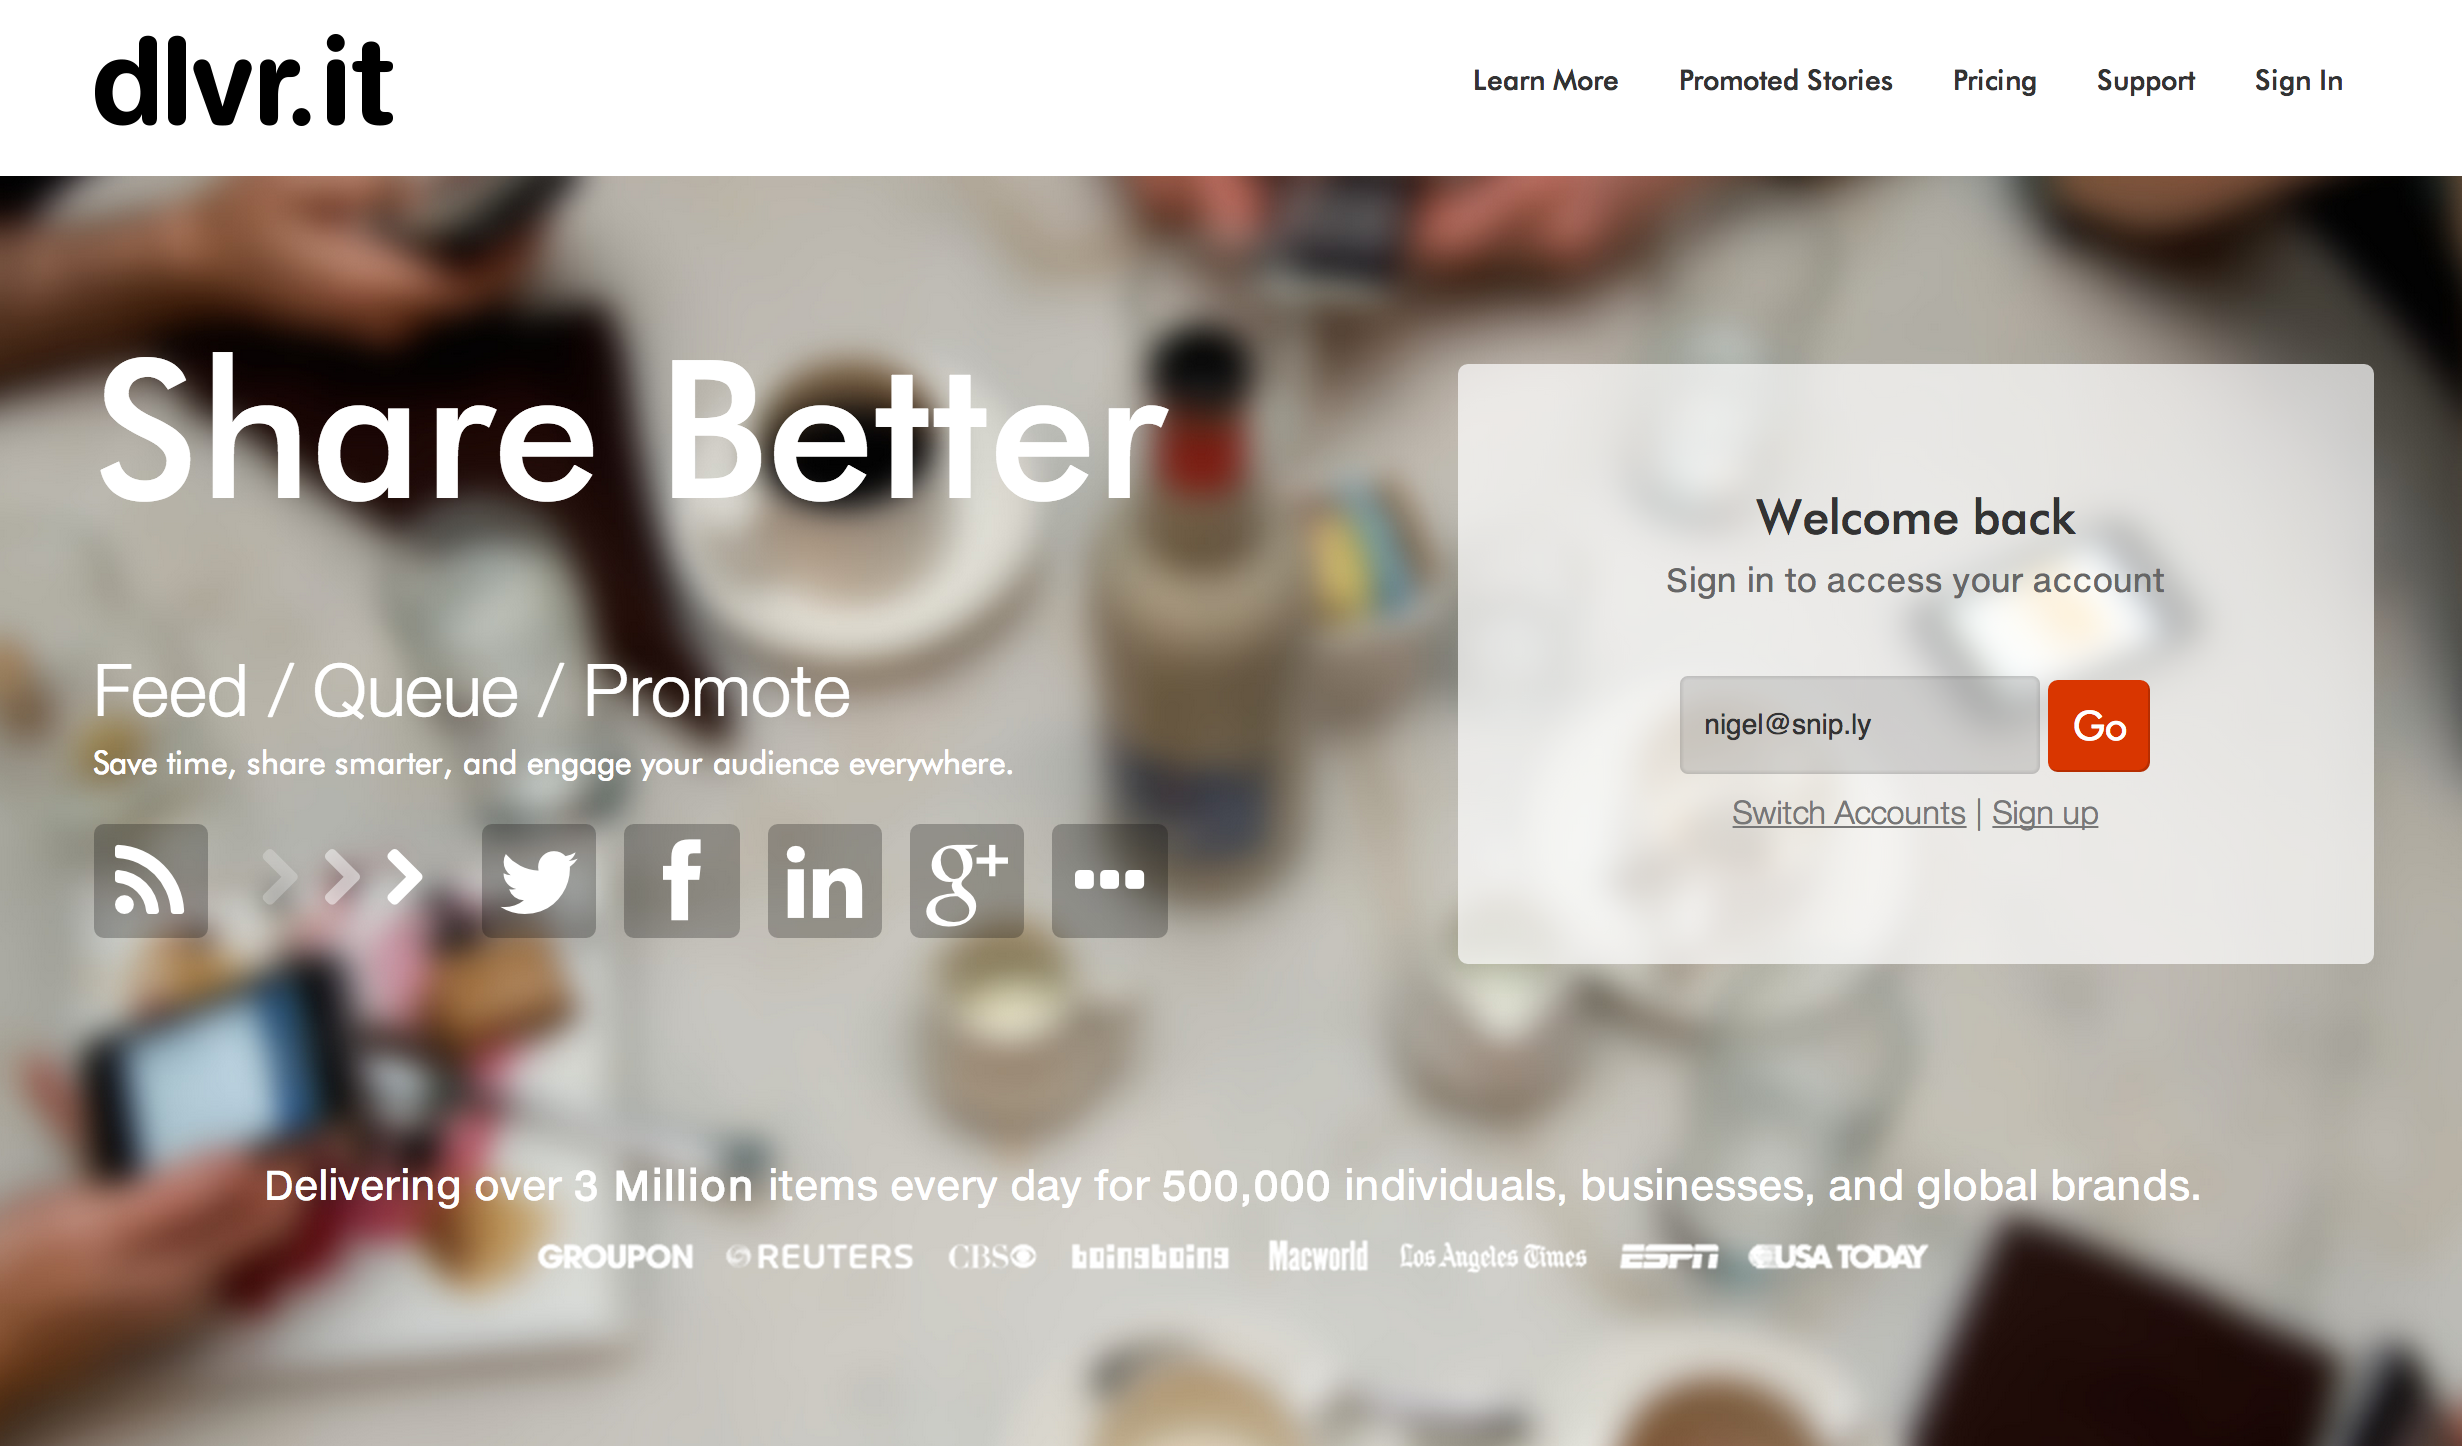This screenshot has width=2462, height=1446.
Task: Click the dlvr.it logo
Action: click(x=256, y=81)
